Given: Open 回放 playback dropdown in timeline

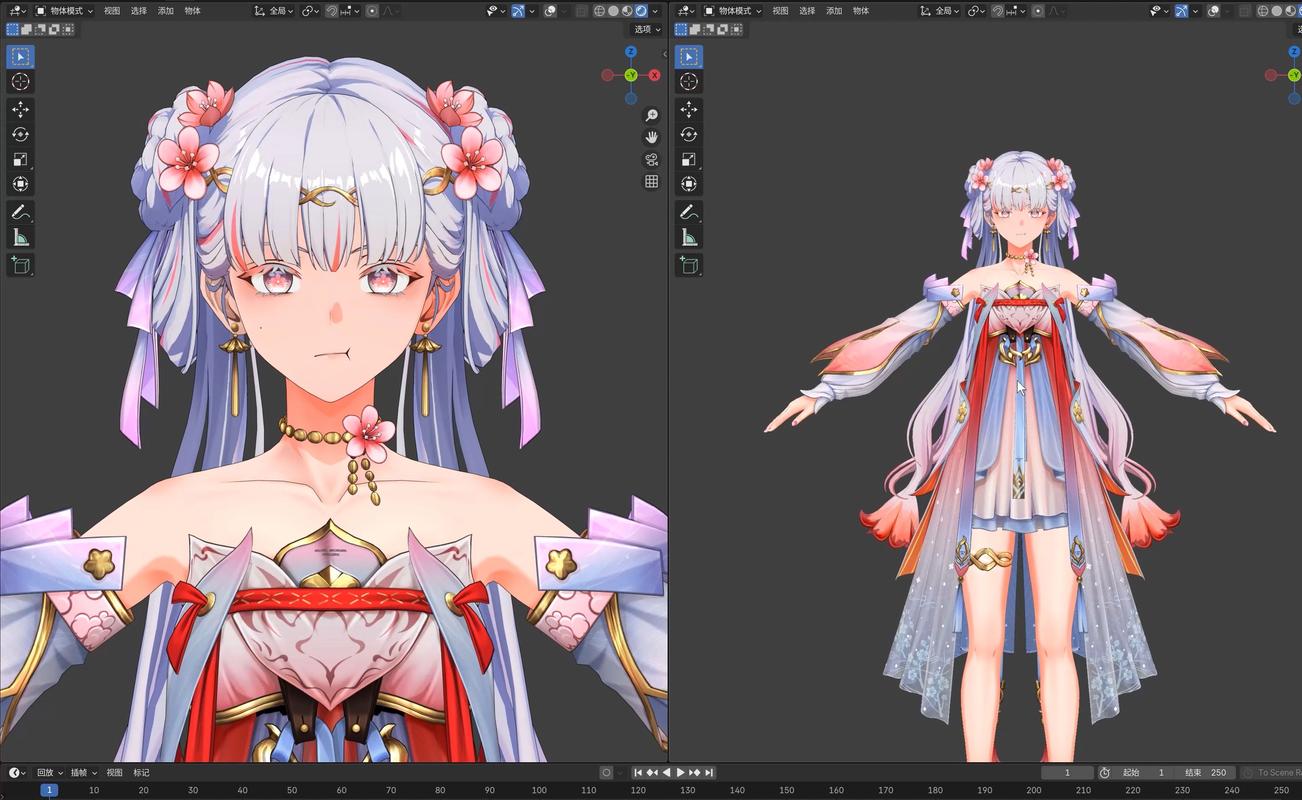Looking at the screenshot, I should click(x=49, y=773).
